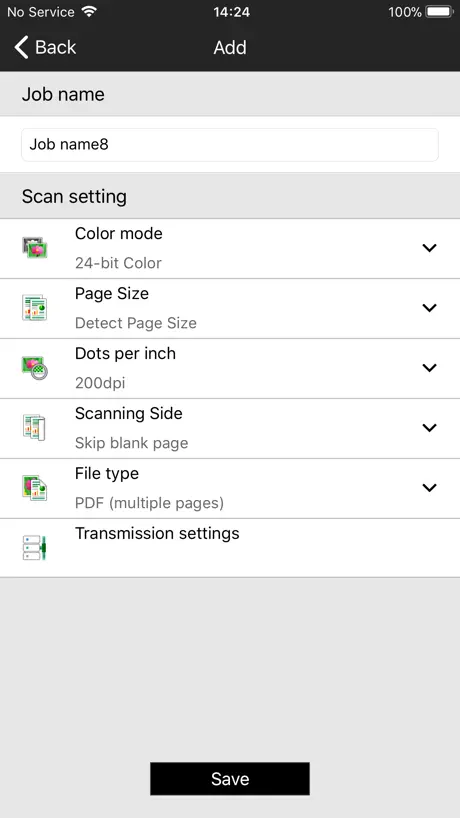Screen dimensions: 460x818
Task: Go Back to previous screen
Action: (45, 47)
